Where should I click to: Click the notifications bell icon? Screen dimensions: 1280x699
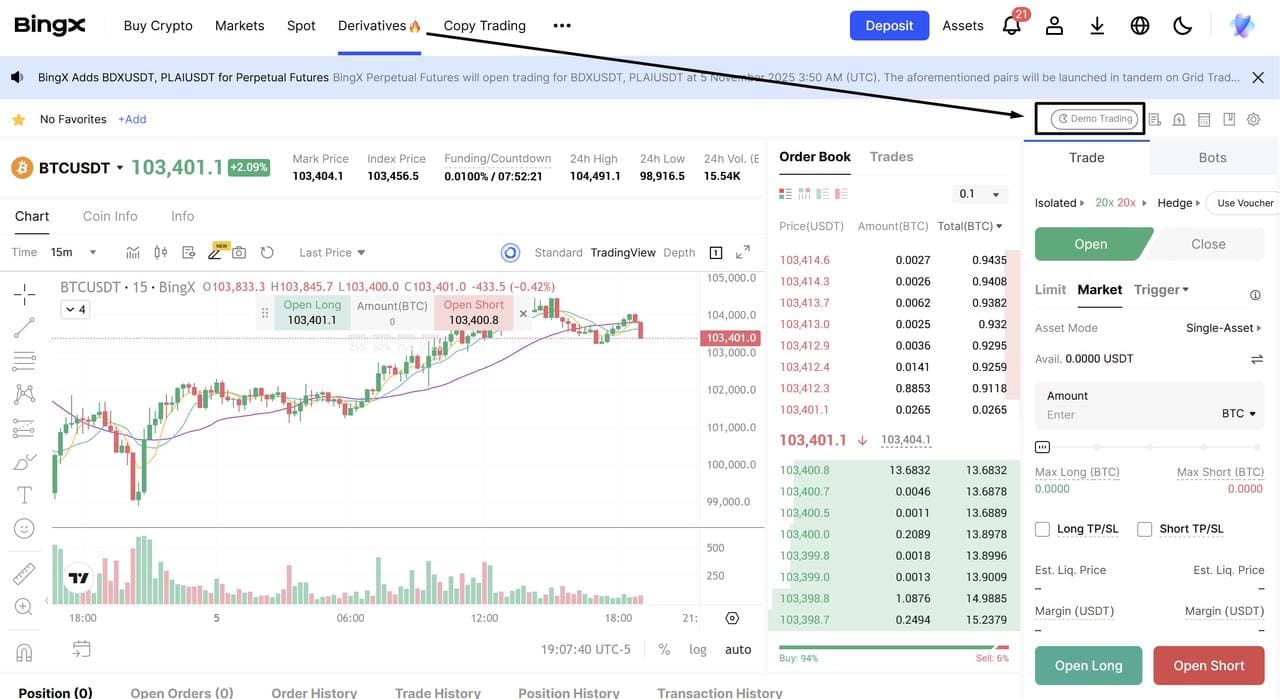pos(1011,26)
